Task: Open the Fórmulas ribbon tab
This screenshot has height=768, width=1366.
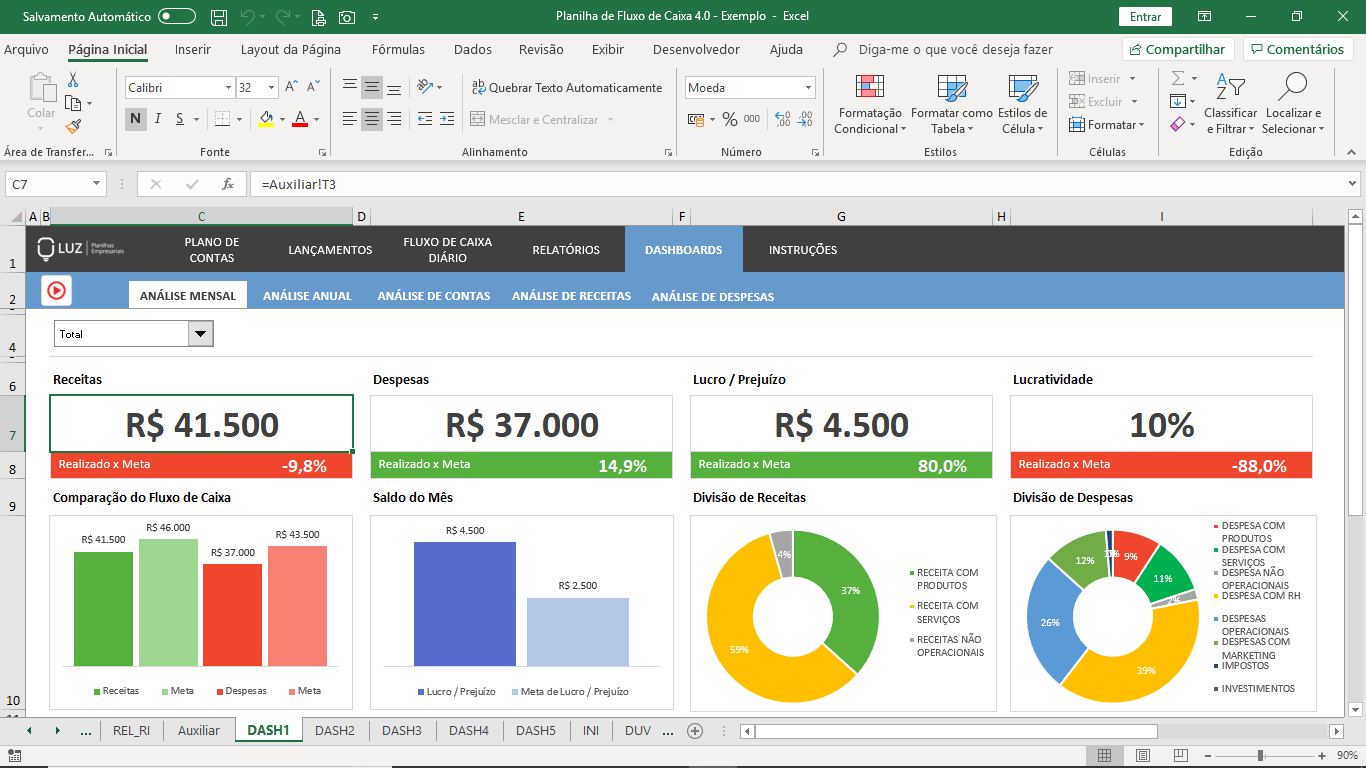Action: tap(398, 49)
